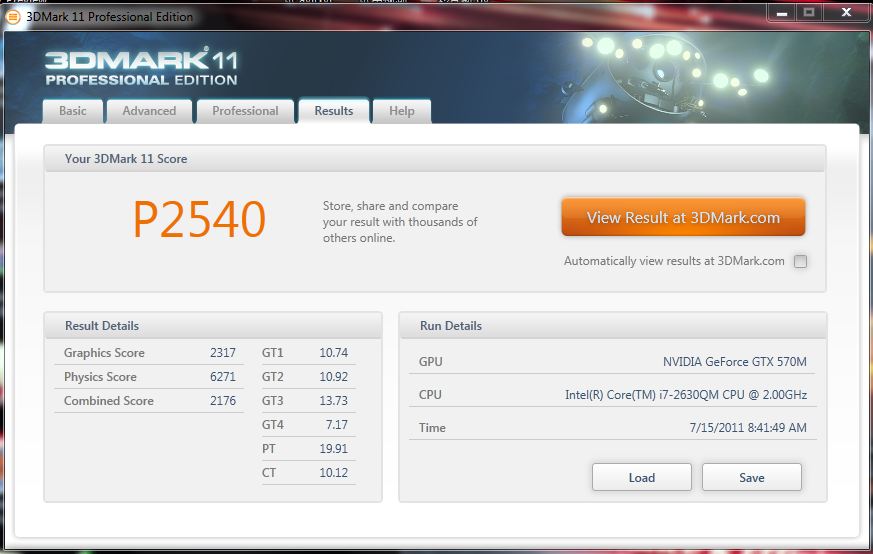
Task: Click the run time 7/15/2011 8:41:49 AM
Action: point(748,428)
